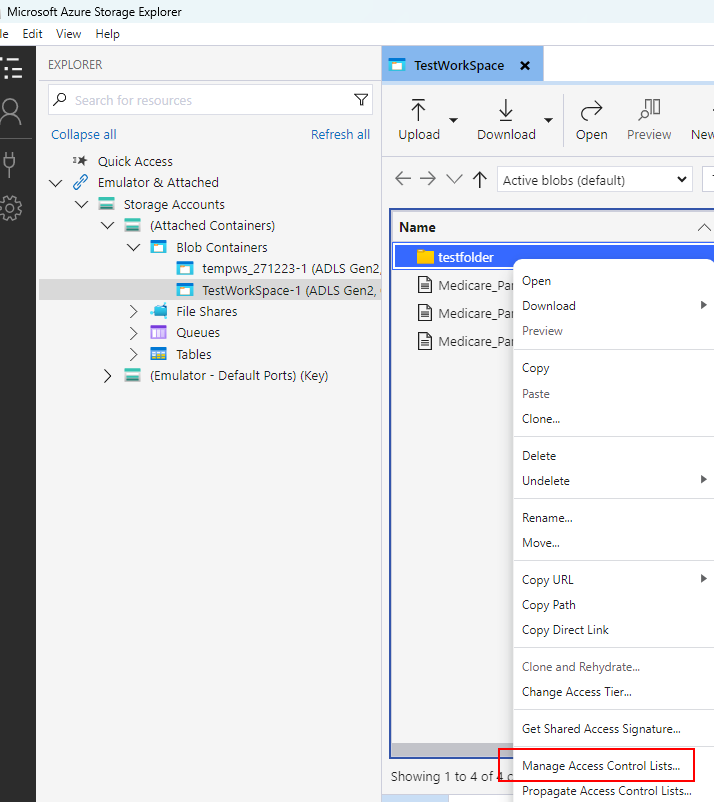Go forward with the right arrow navigation icon
The height and width of the screenshot is (802, 714).
[x=428, y=179]
